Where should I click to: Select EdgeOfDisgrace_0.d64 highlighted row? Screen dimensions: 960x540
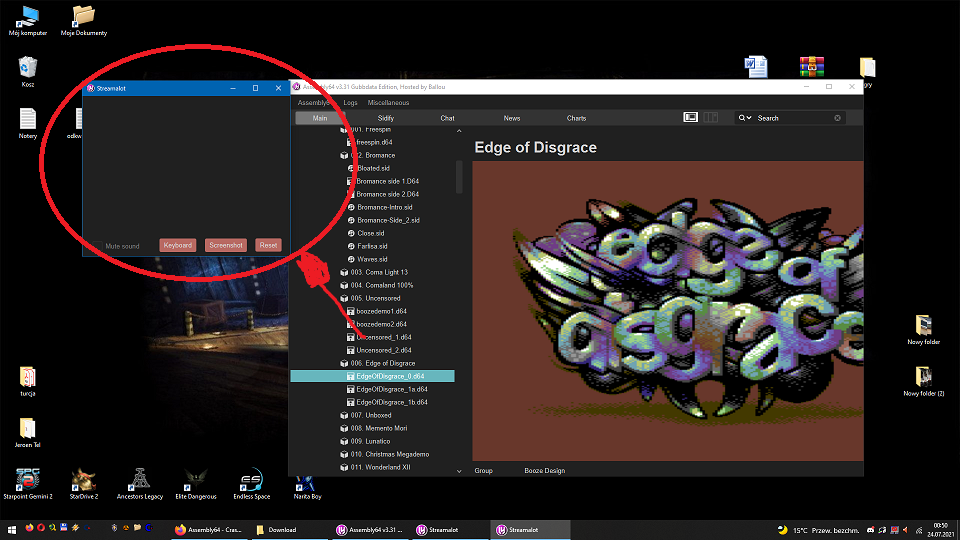[x=372, y=376]
